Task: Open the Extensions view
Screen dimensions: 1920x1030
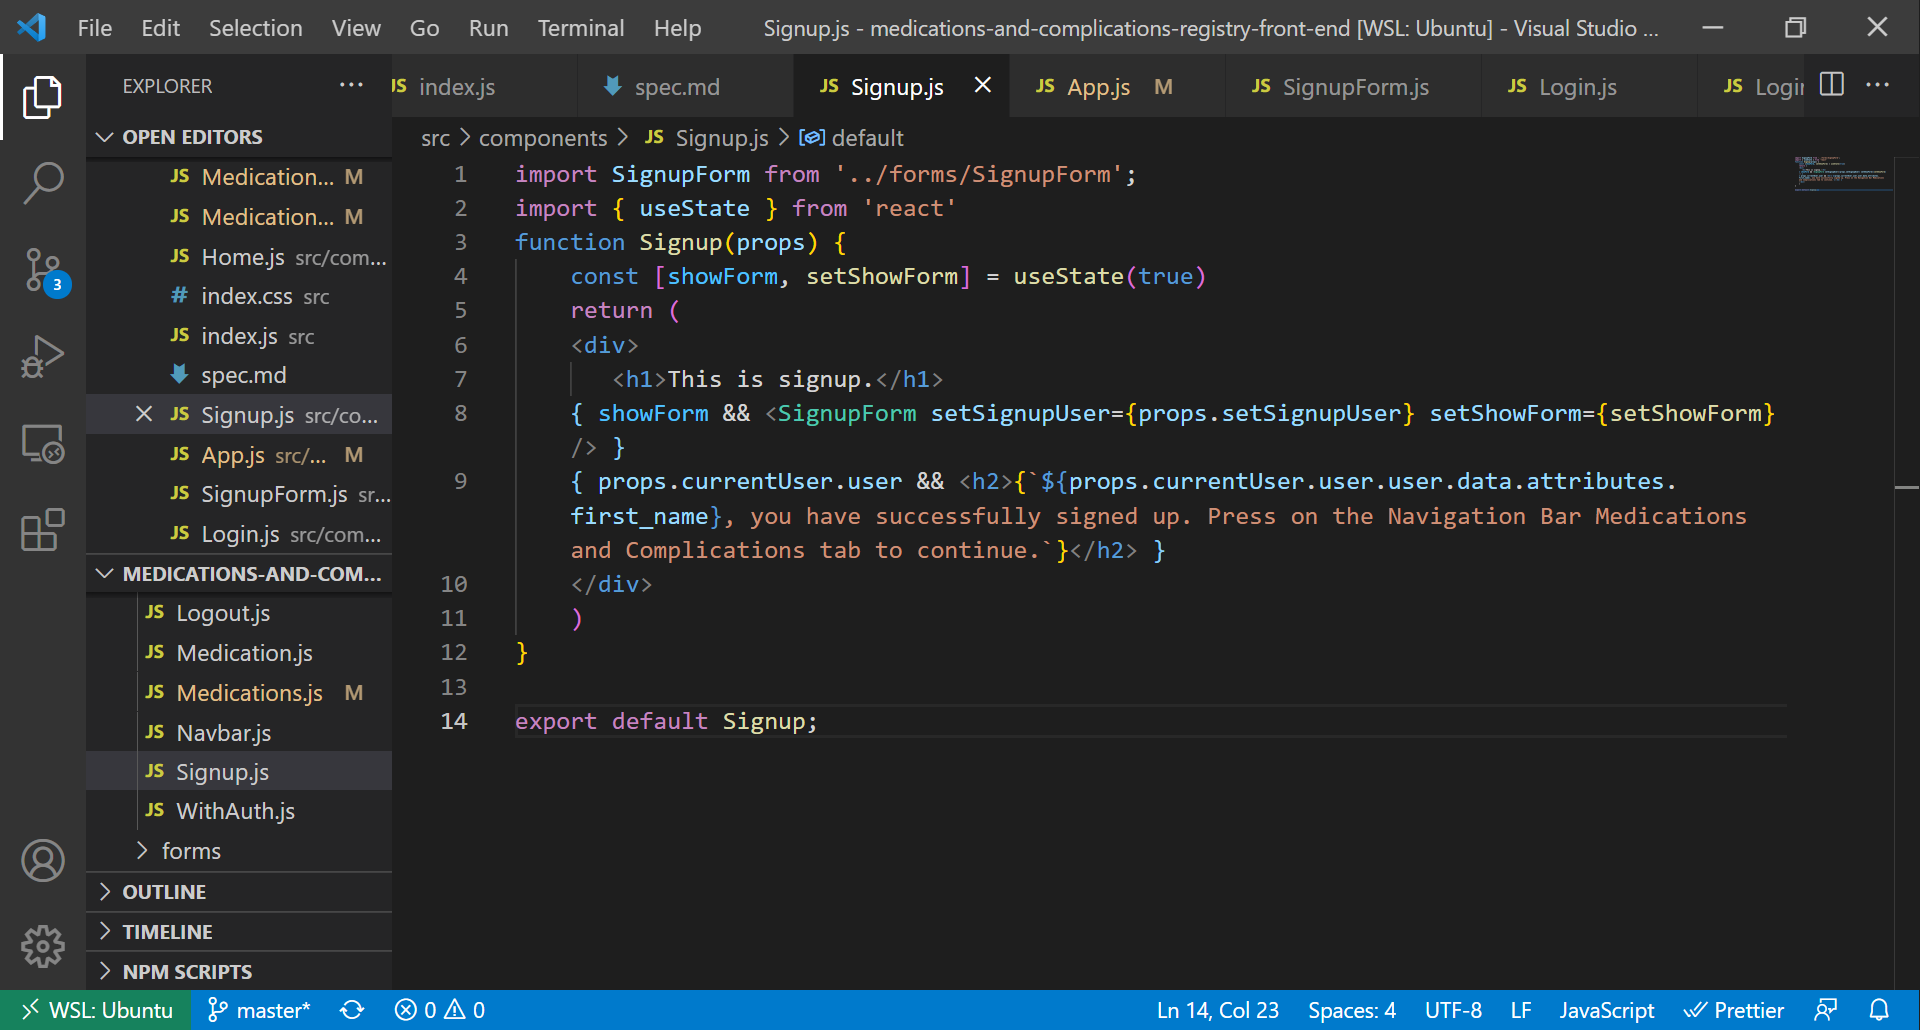Action: coord(43,530)
